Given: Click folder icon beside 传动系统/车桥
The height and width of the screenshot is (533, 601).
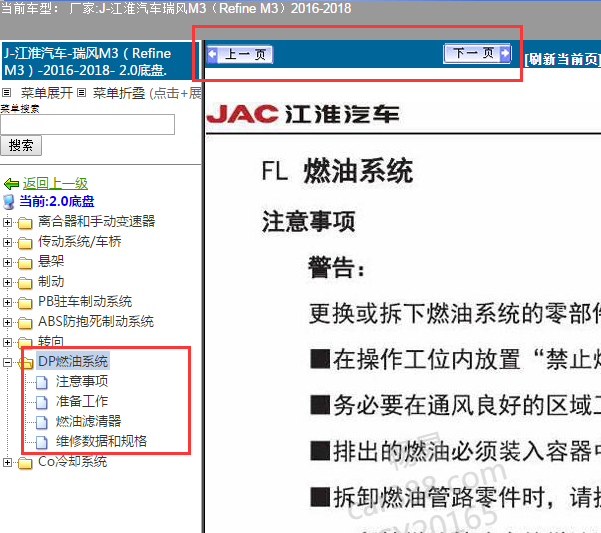Looking at the screenshot, I should pyautogui.click(x=25, y=243).
